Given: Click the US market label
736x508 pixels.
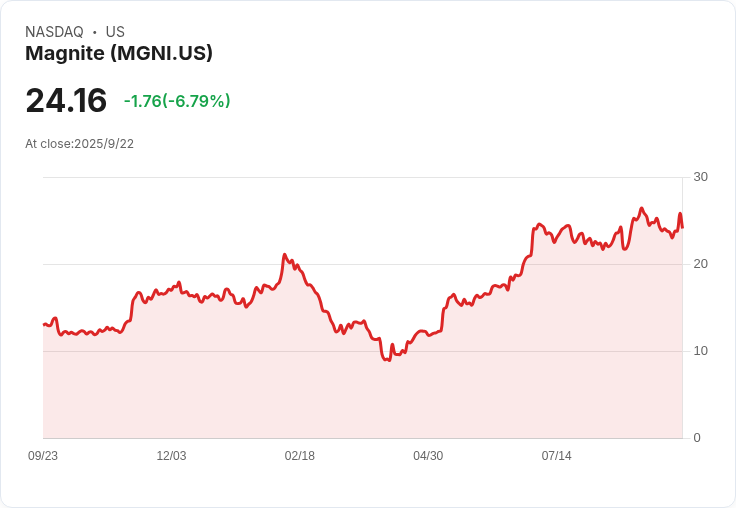Looking at the screenshot, I should 115,31.
